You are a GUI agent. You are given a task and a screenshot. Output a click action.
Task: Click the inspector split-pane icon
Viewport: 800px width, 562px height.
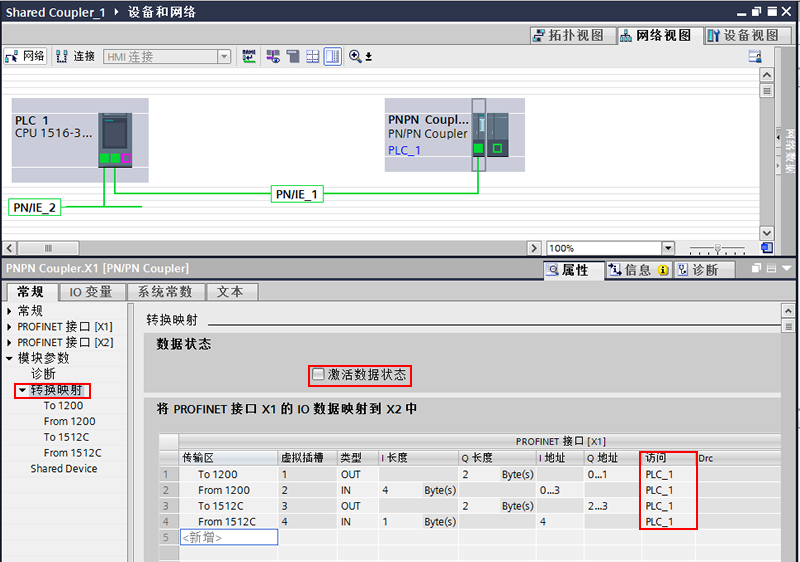pos(771,268)
